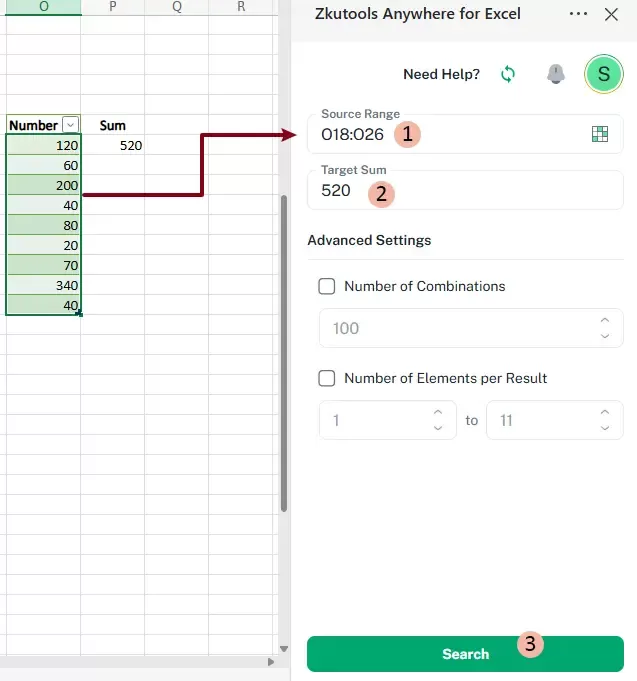Select column Q header
Viewport: 637px width, 681px height.
[x=177, y=7]
